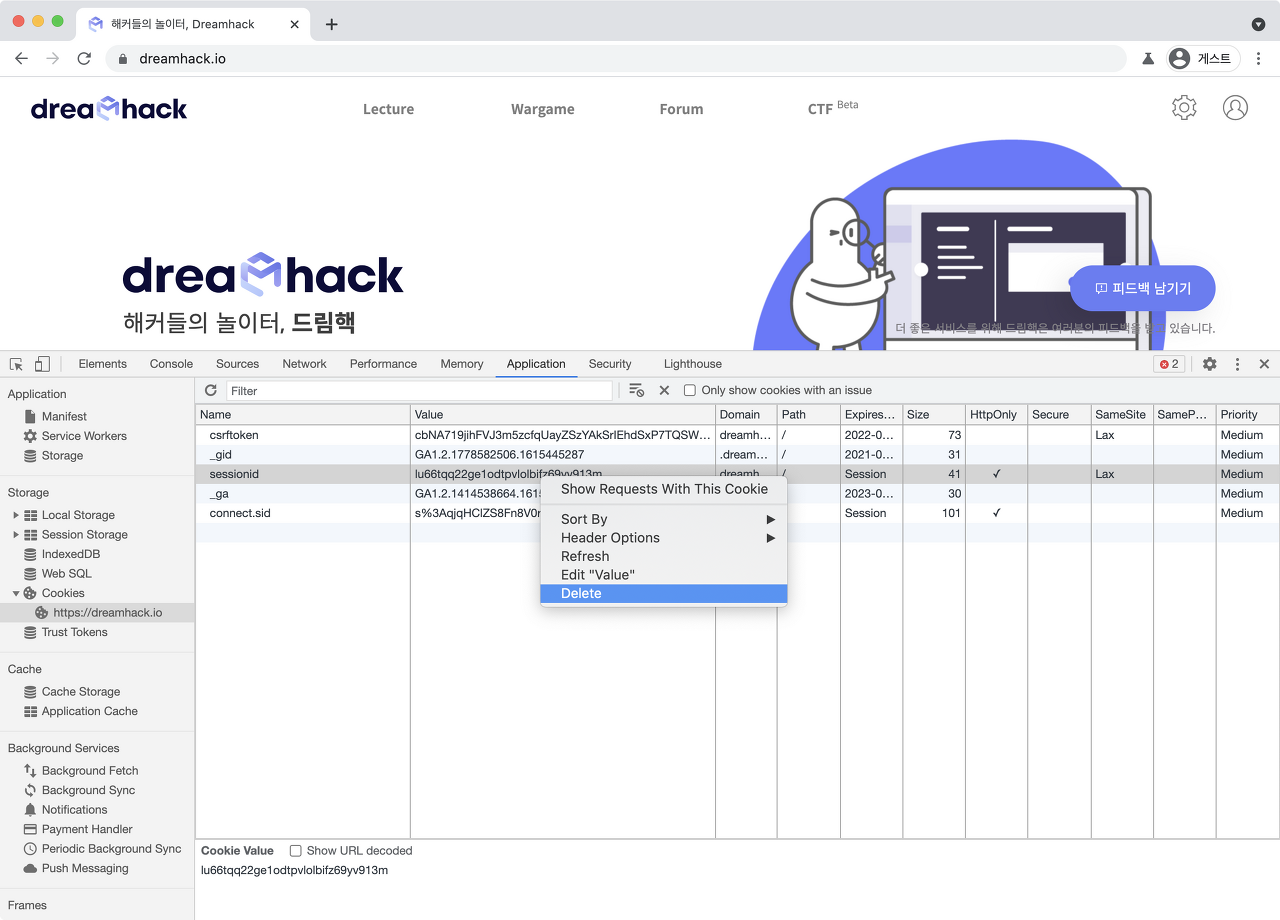Click the Web SQL database icon
Screen dimensions: 1280x920
30,573
